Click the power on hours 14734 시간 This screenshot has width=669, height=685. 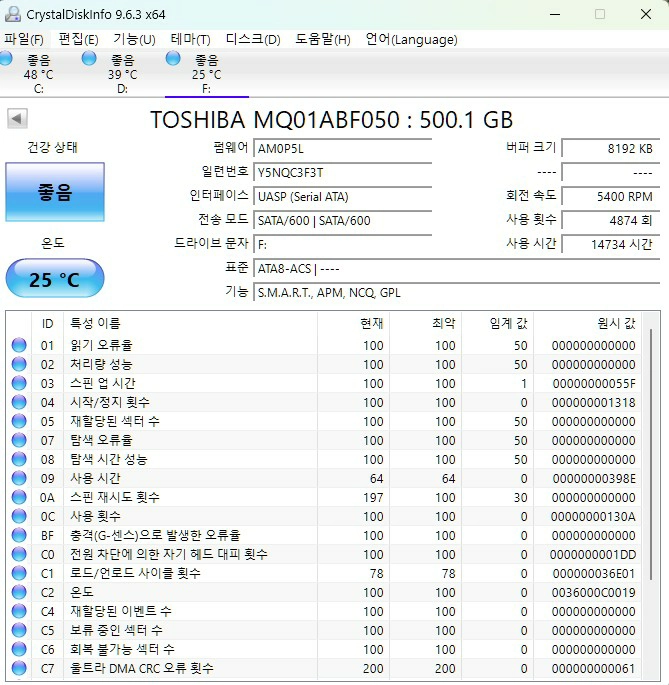[x=610, y=245]
